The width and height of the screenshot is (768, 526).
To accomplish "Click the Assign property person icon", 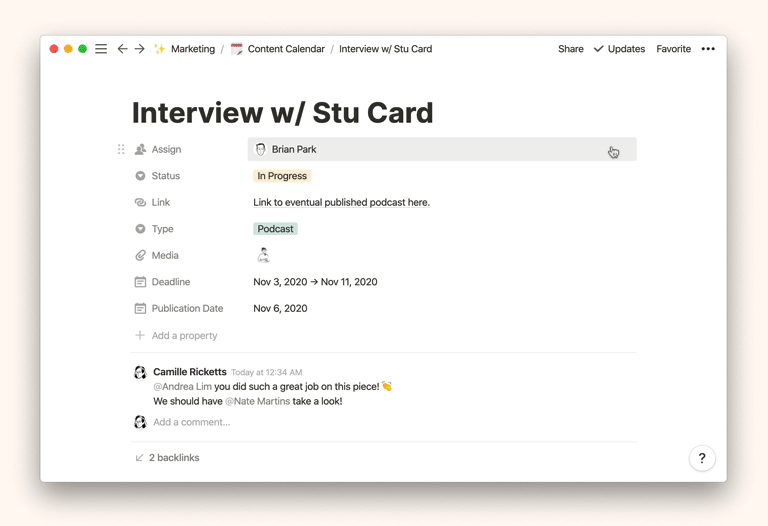I will coord(140,149).
